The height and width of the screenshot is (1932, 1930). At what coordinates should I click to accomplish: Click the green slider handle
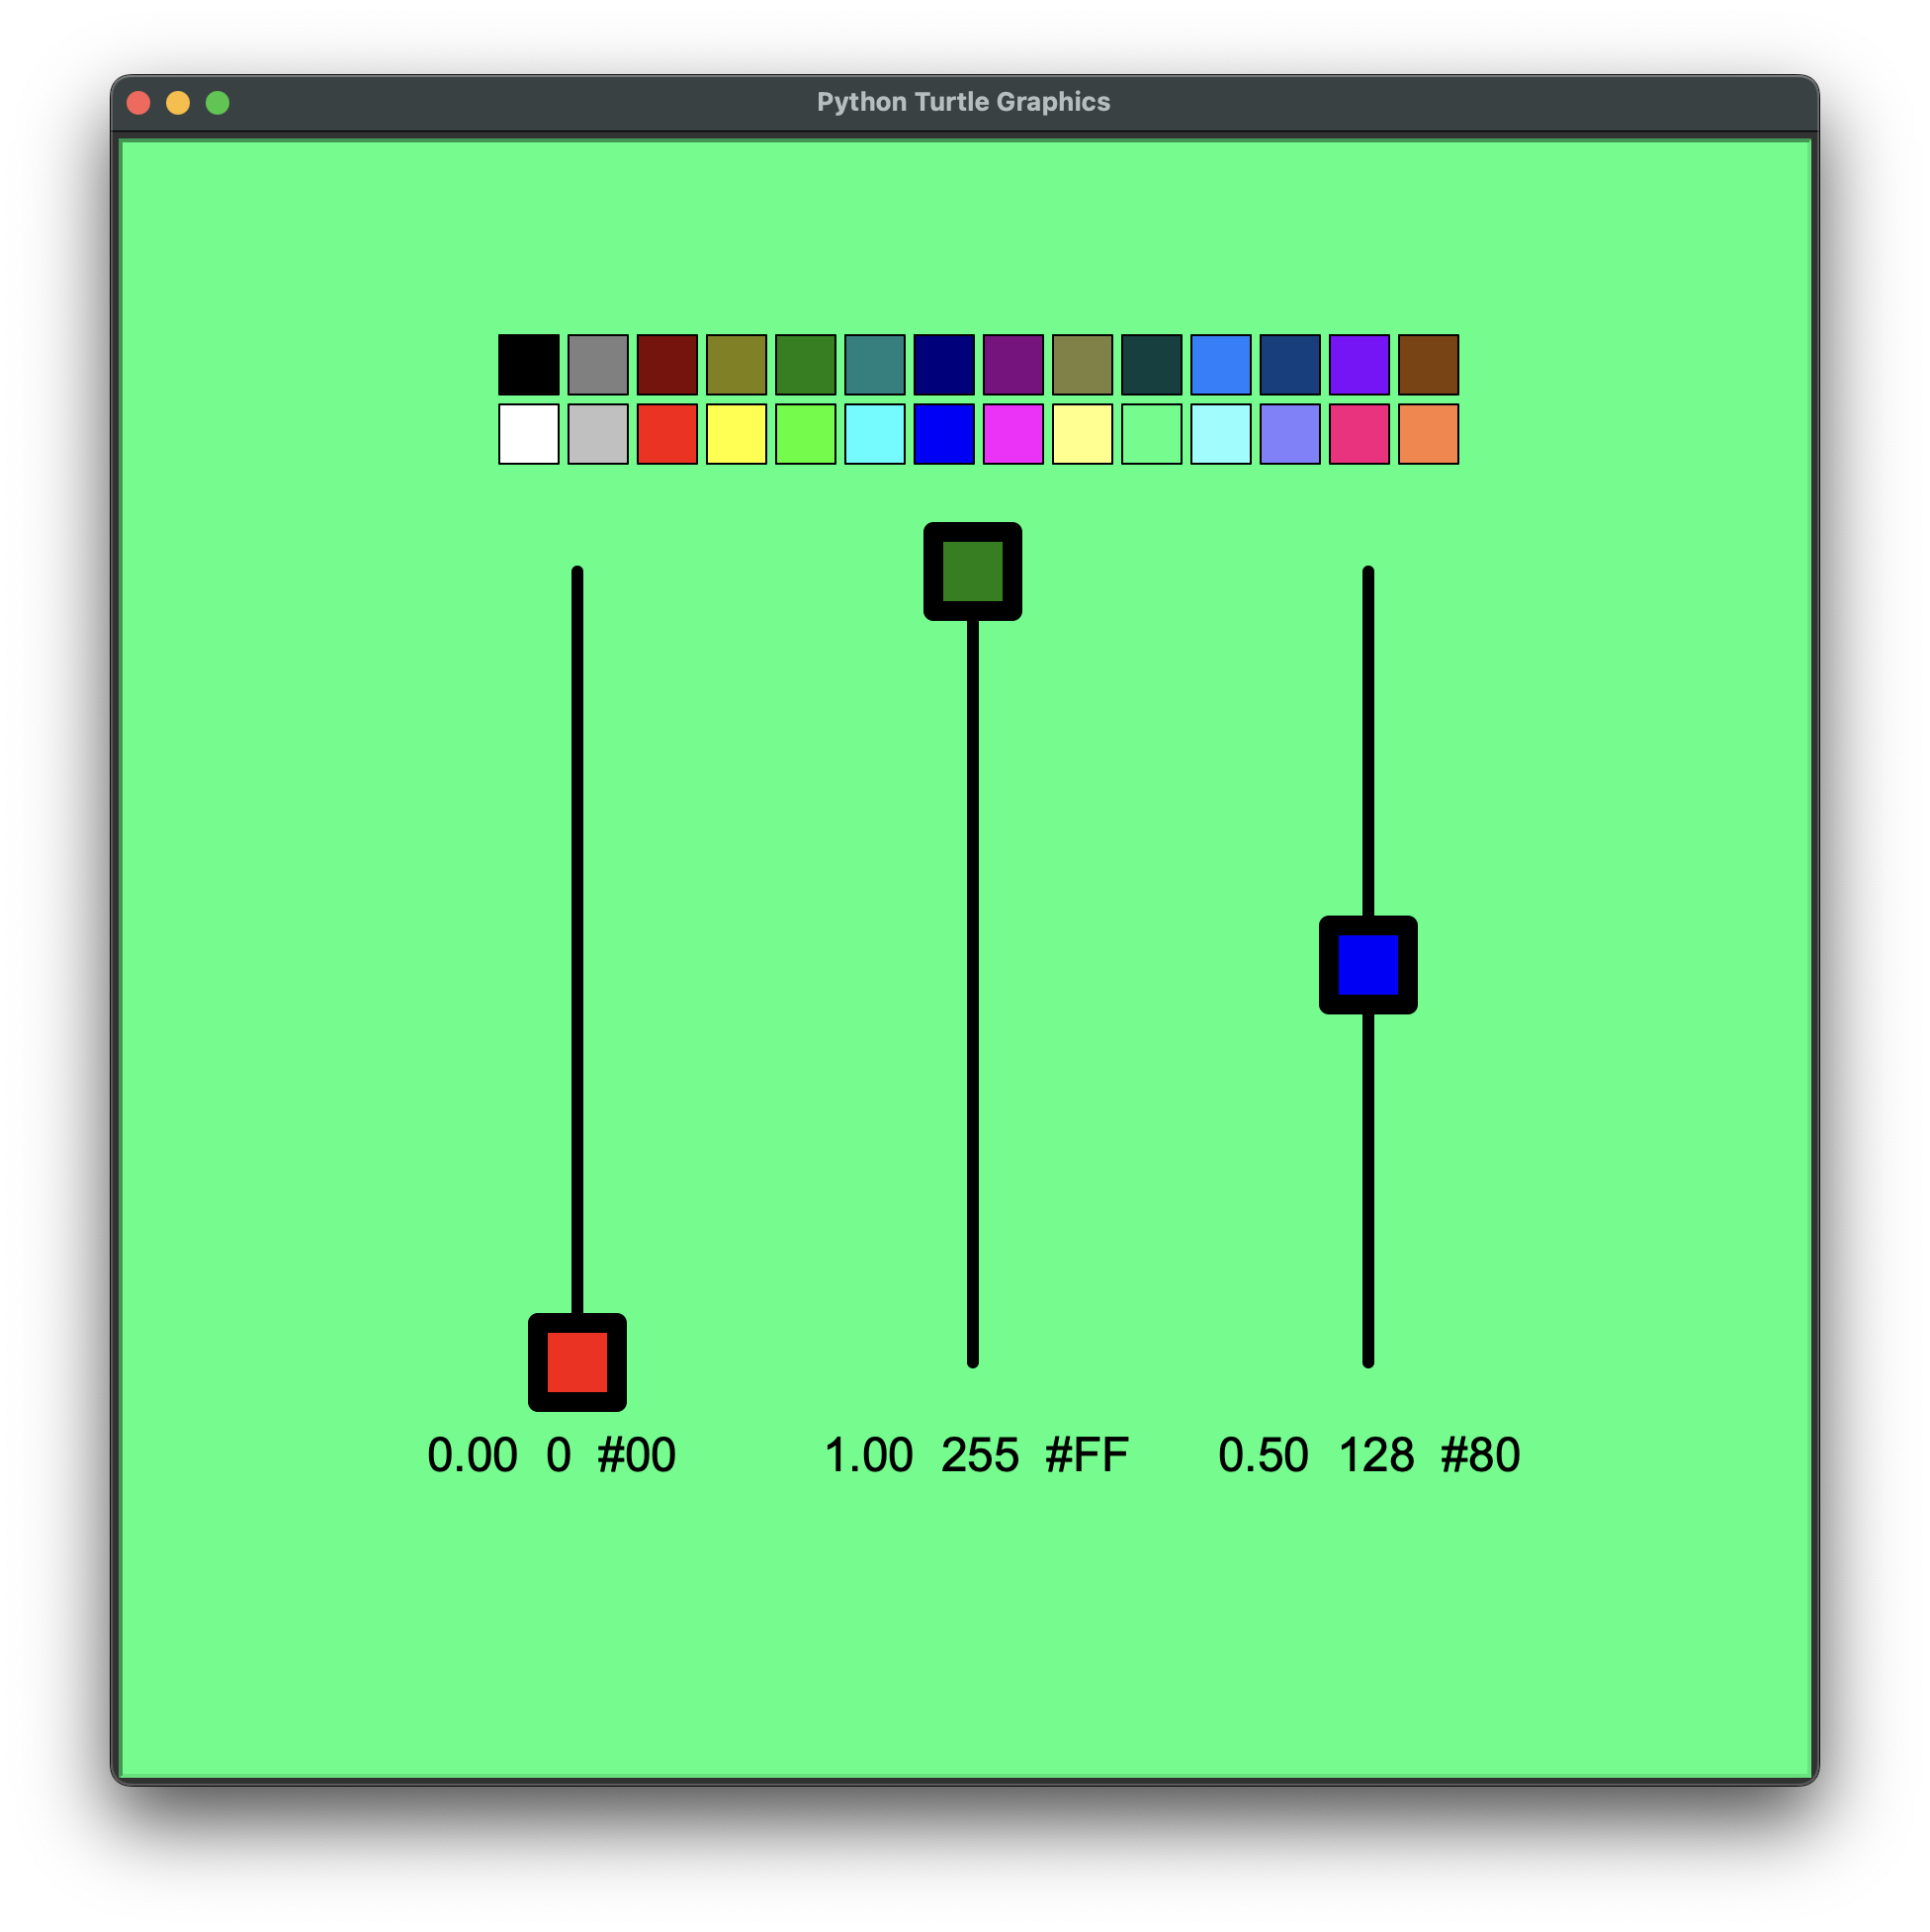point(972,572)
